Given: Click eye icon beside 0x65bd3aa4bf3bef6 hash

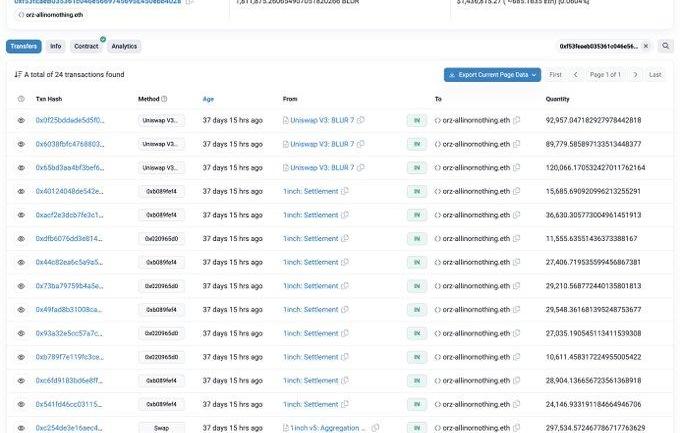Looking at the screenshot, I should tap(21, 167).
